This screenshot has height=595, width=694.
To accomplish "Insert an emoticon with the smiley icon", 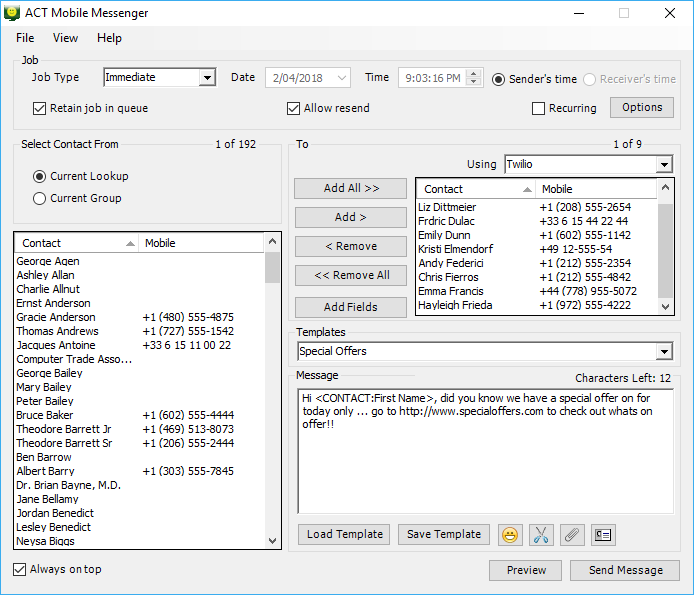I will [510, 535].
